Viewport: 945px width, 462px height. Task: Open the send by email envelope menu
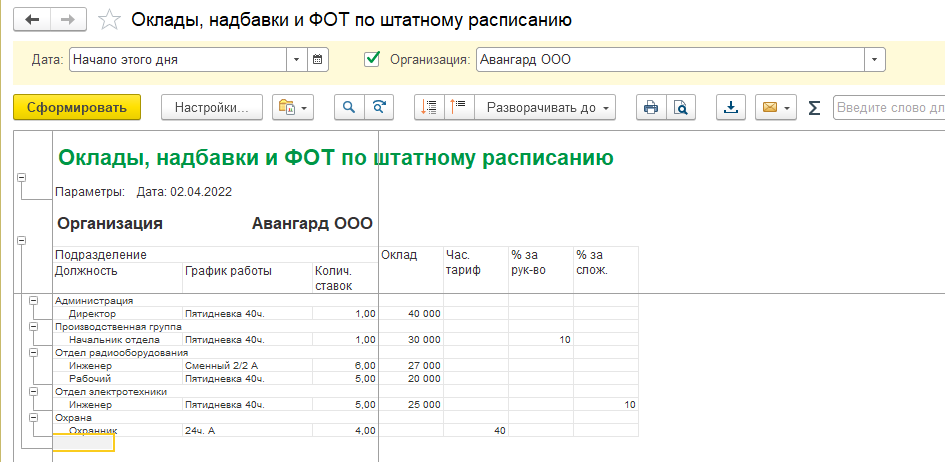(776, 107)
